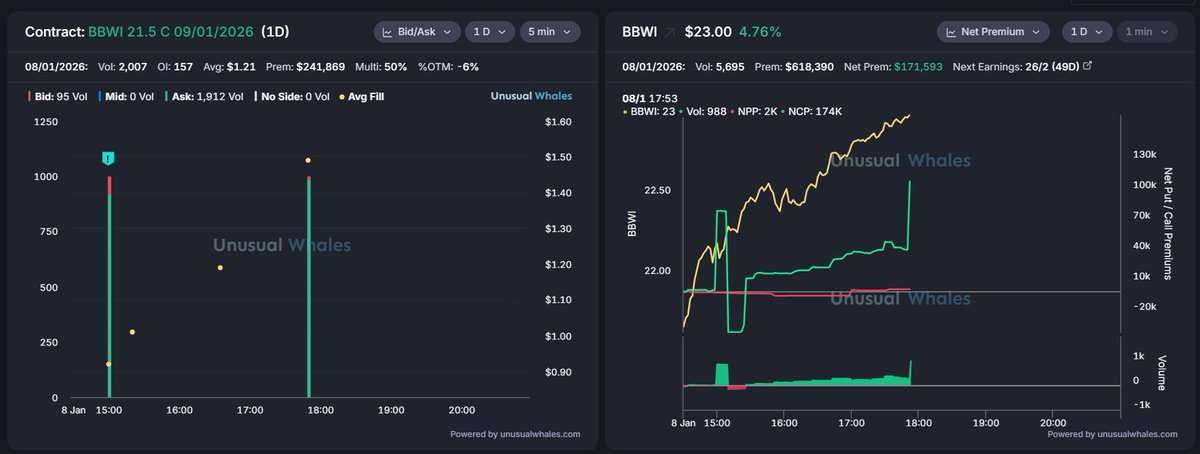Open the BBWI chart 1 D range dropdown

click(1087, 32)
